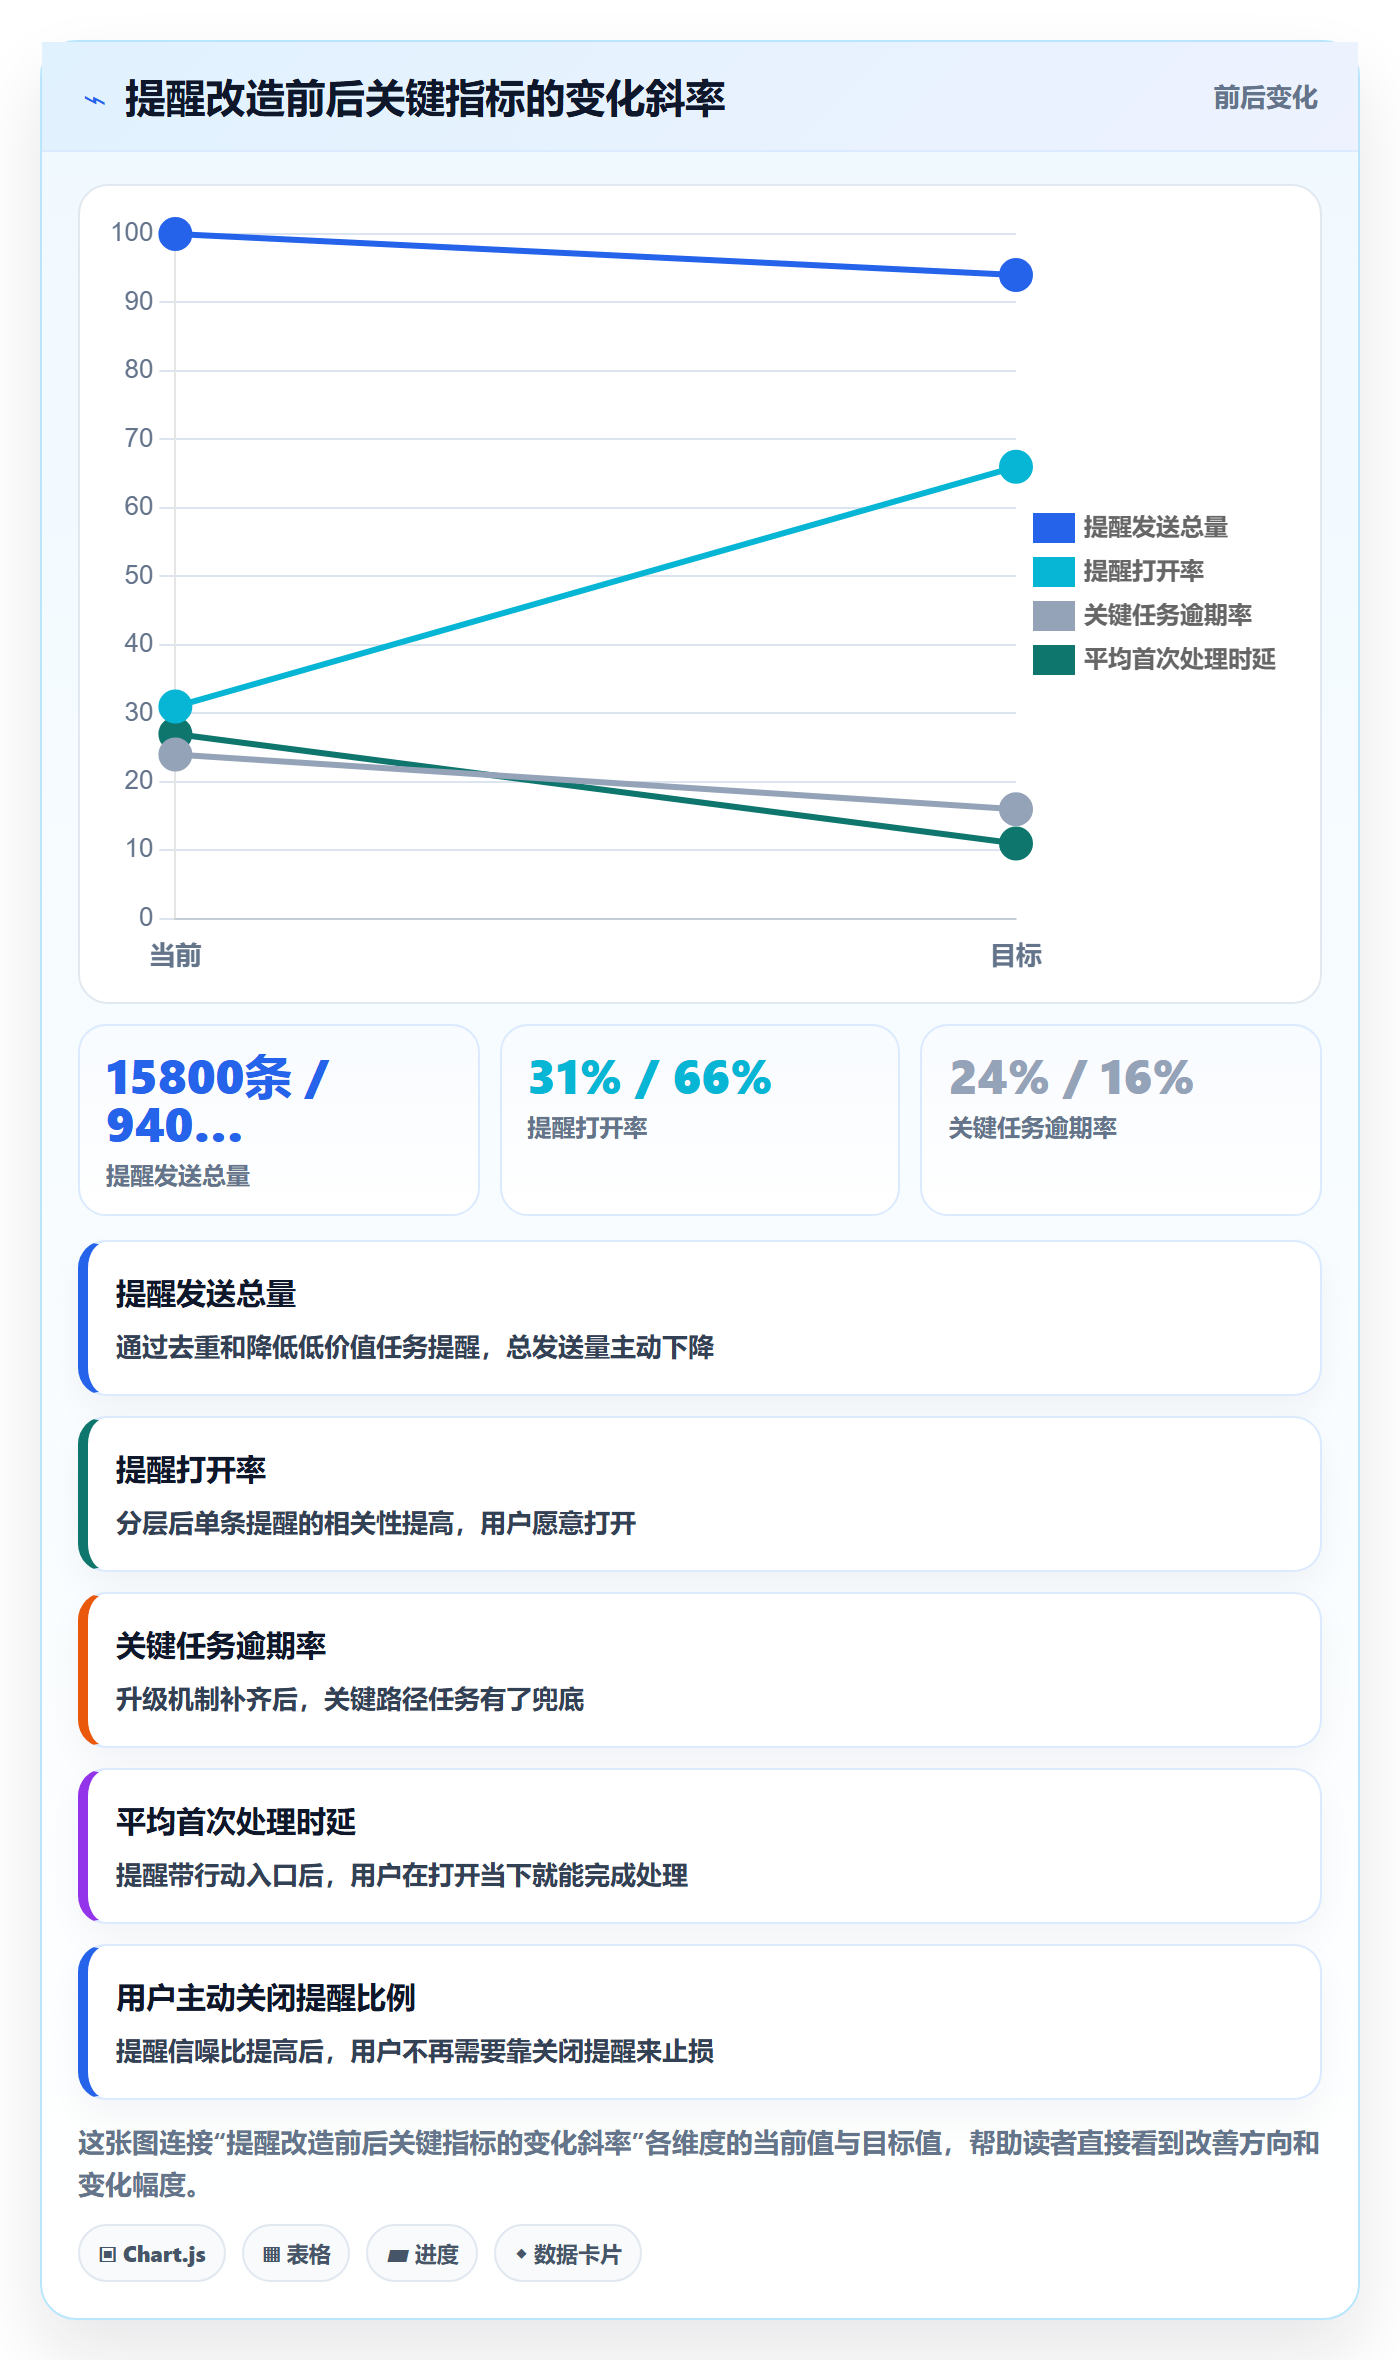Select the 平均首次处理时延 description row
This screenshot has height=2360, width=1400.
click(x=700, y=1846)
